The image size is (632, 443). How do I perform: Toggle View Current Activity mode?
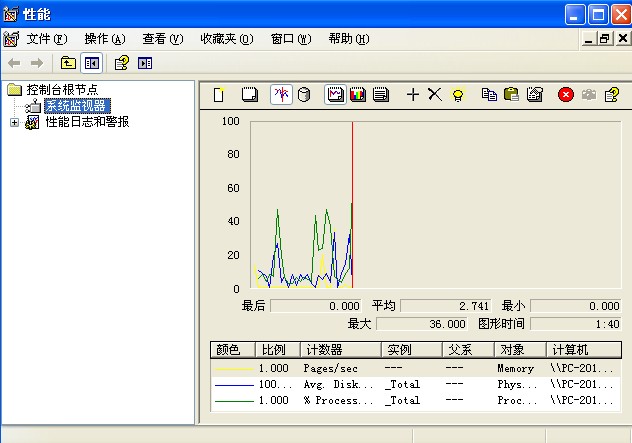coord(281,94)
